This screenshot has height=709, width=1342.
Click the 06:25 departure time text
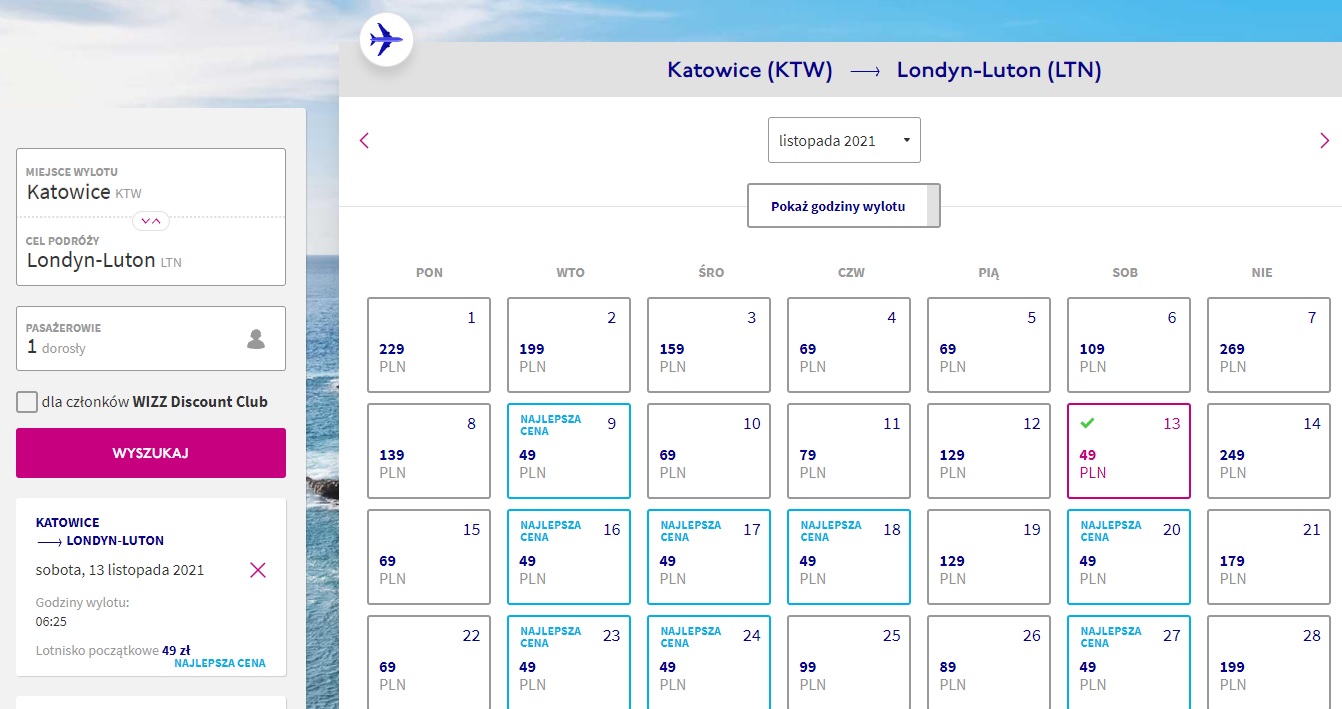(x=51, y=622)
